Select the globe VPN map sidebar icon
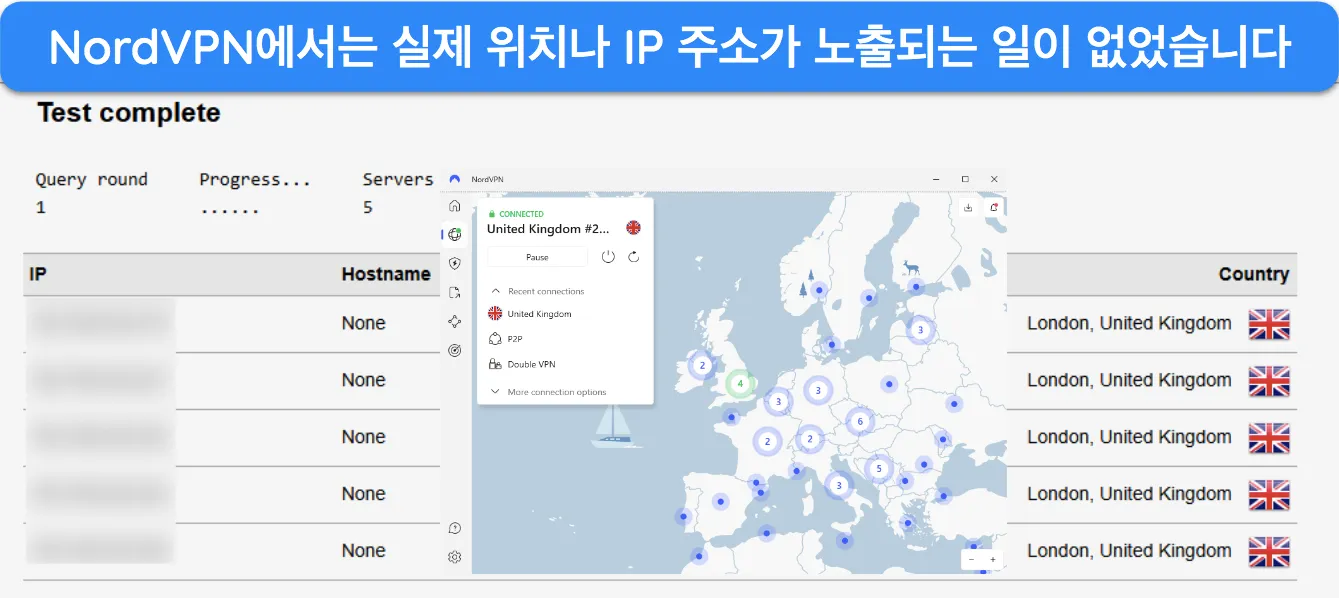1339x598 pixels. pos(455,235)
